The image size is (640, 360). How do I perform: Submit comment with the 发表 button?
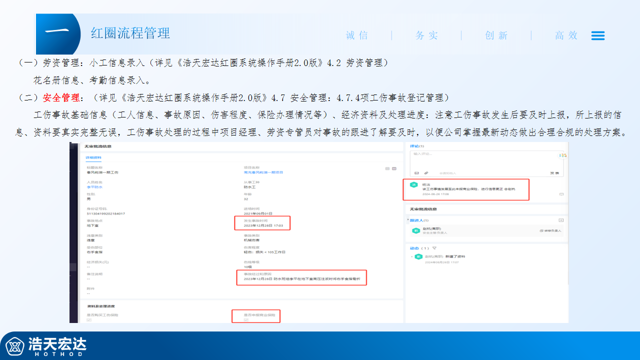pyautogui.click(x=554, y=173)
